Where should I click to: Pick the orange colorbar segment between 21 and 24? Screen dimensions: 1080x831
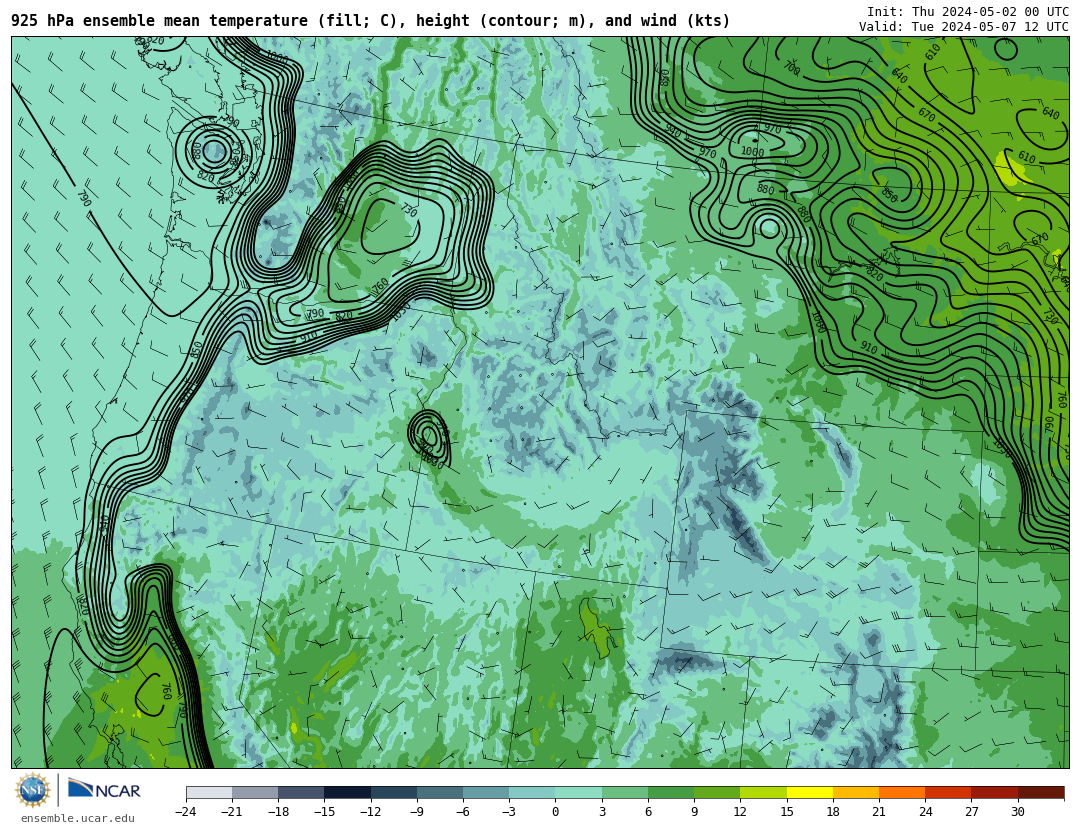click(902, 792)
